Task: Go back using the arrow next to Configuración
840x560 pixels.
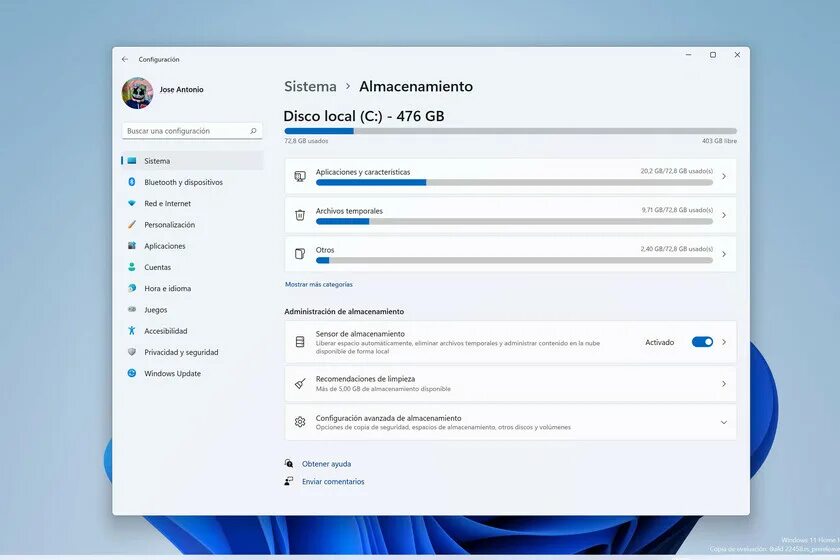Action: click(125, 59)
